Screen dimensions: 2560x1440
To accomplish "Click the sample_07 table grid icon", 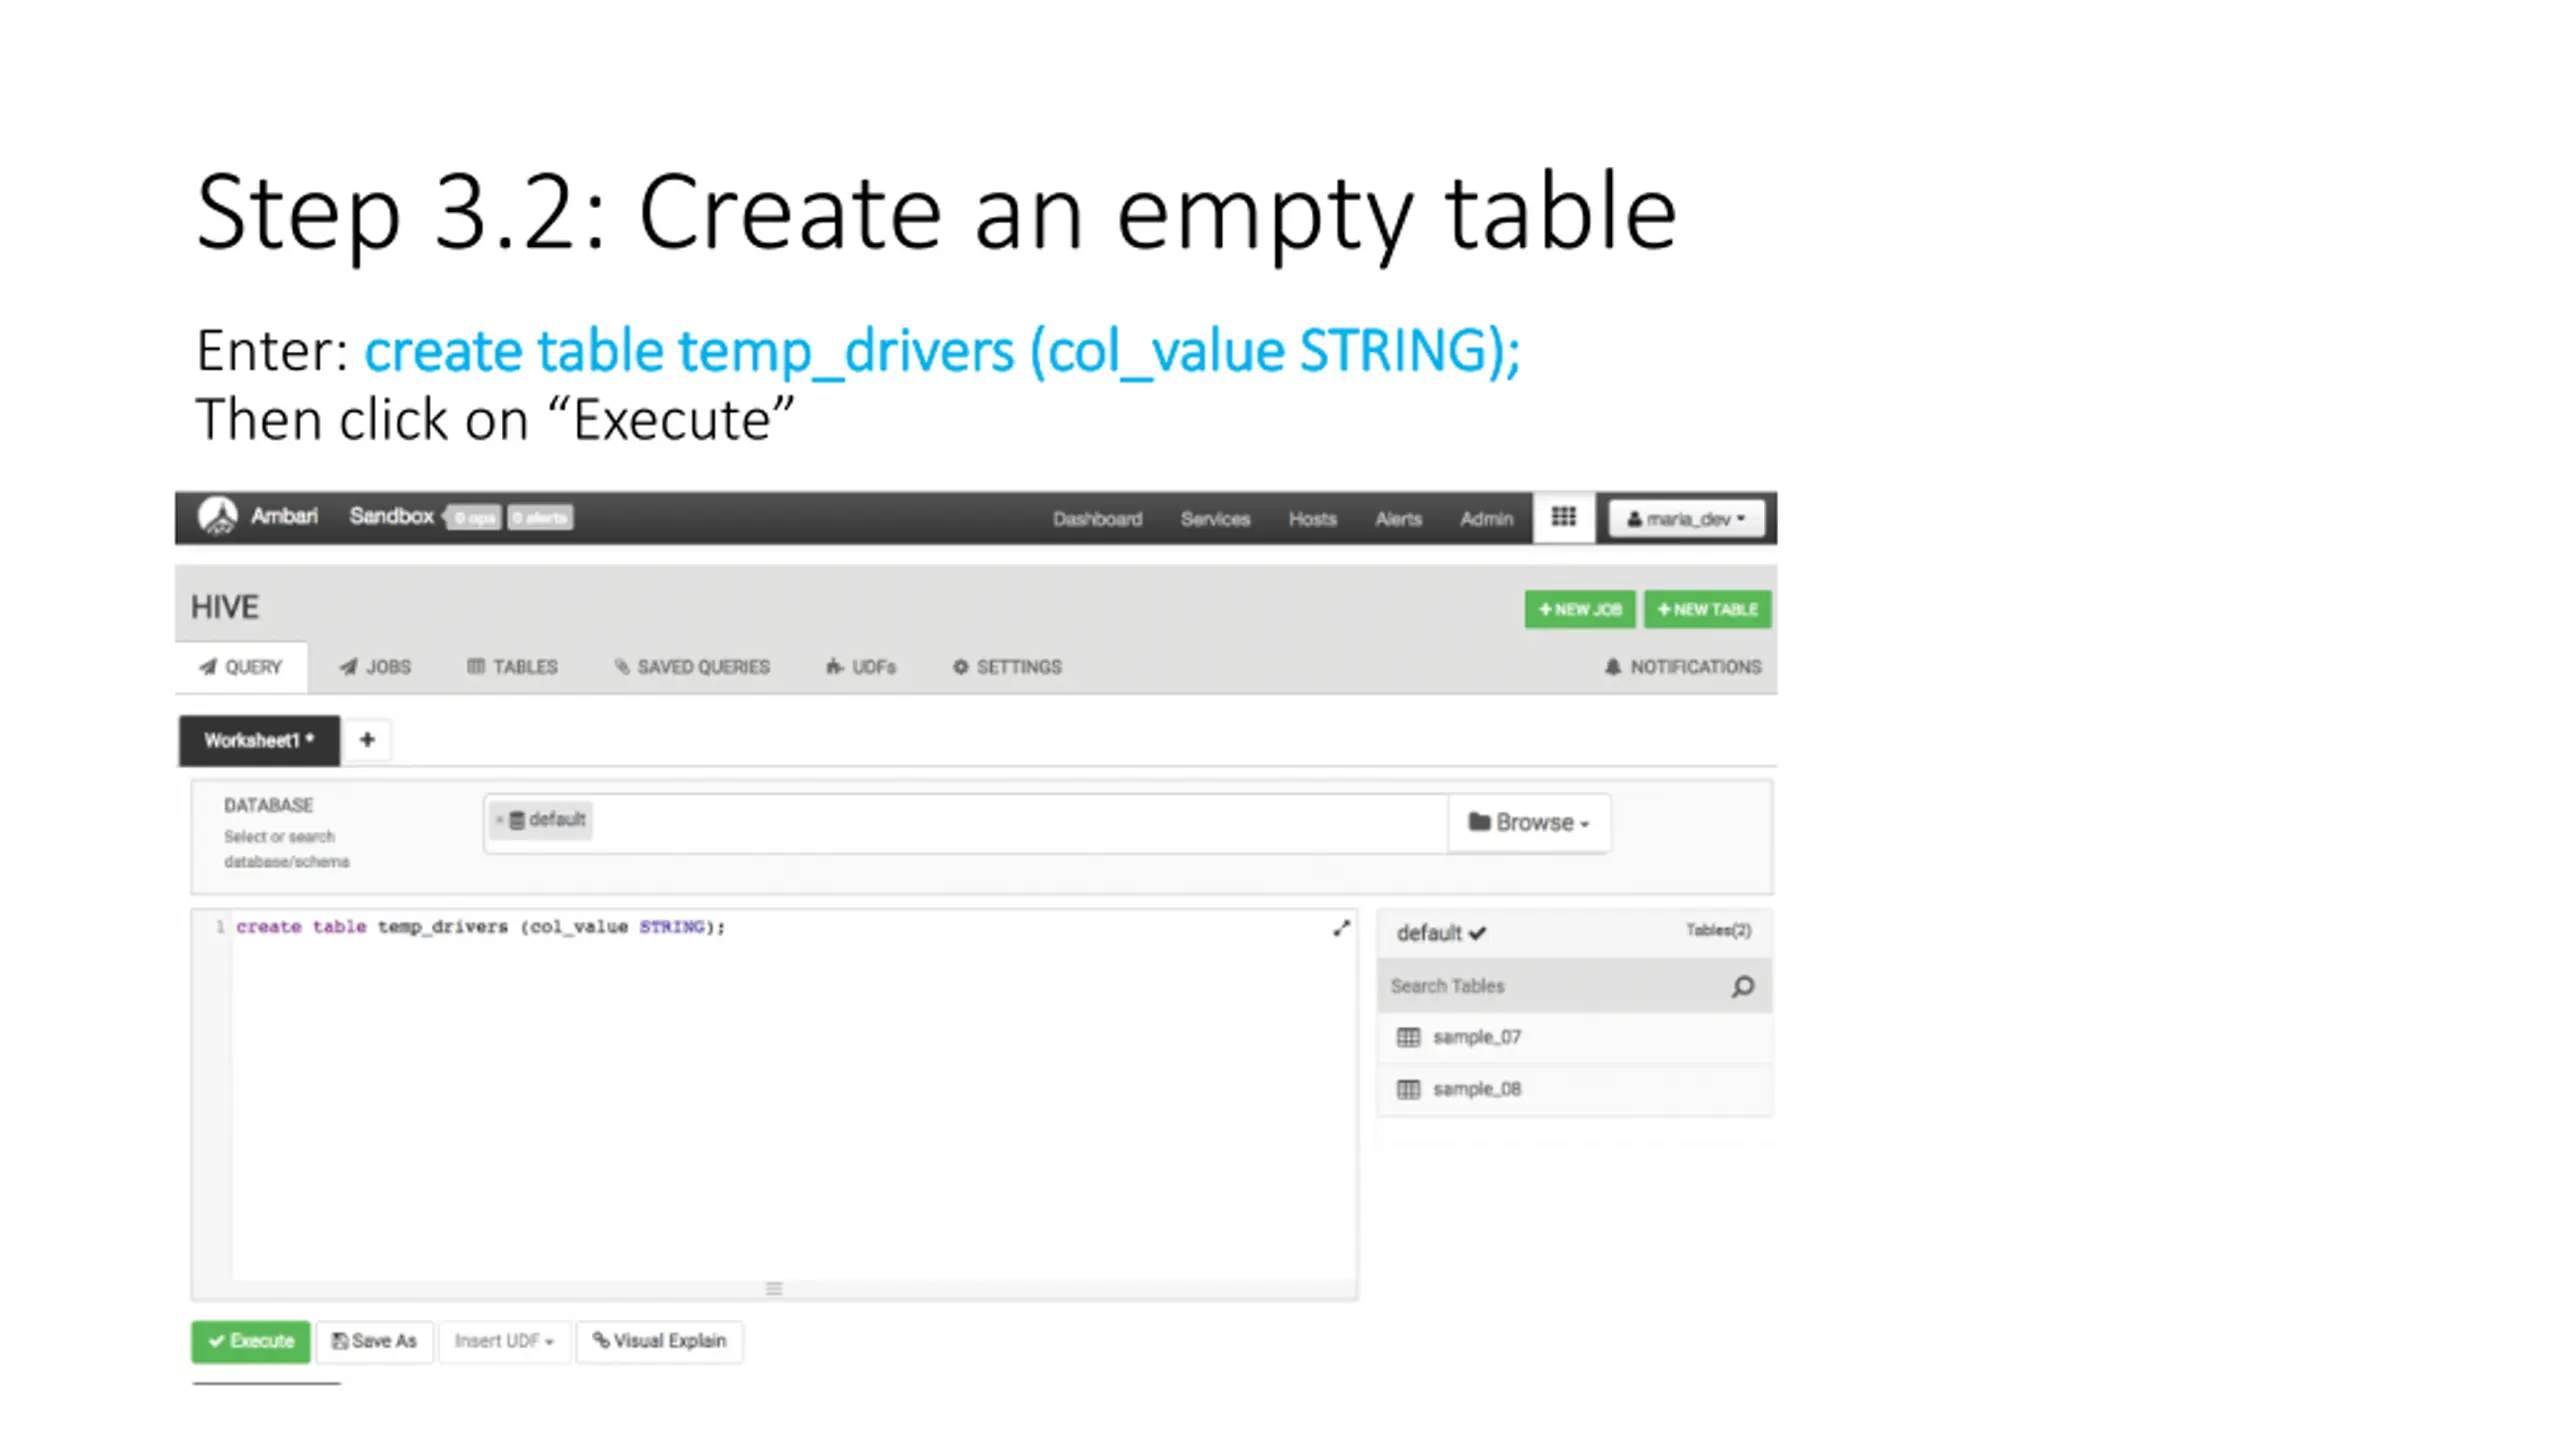I will (1408, 1038).
